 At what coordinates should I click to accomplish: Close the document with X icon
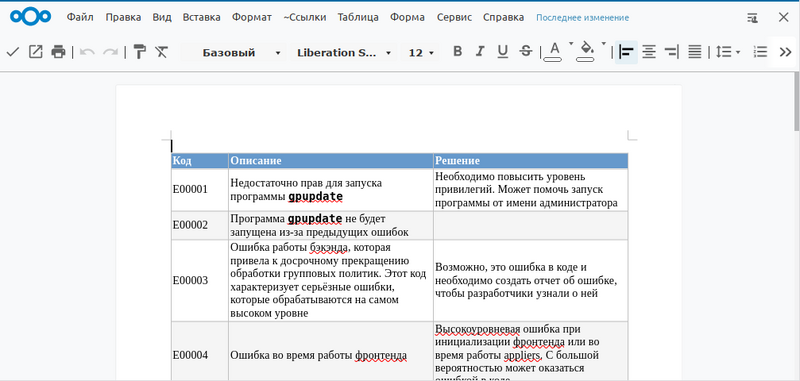tap(784, 17)
